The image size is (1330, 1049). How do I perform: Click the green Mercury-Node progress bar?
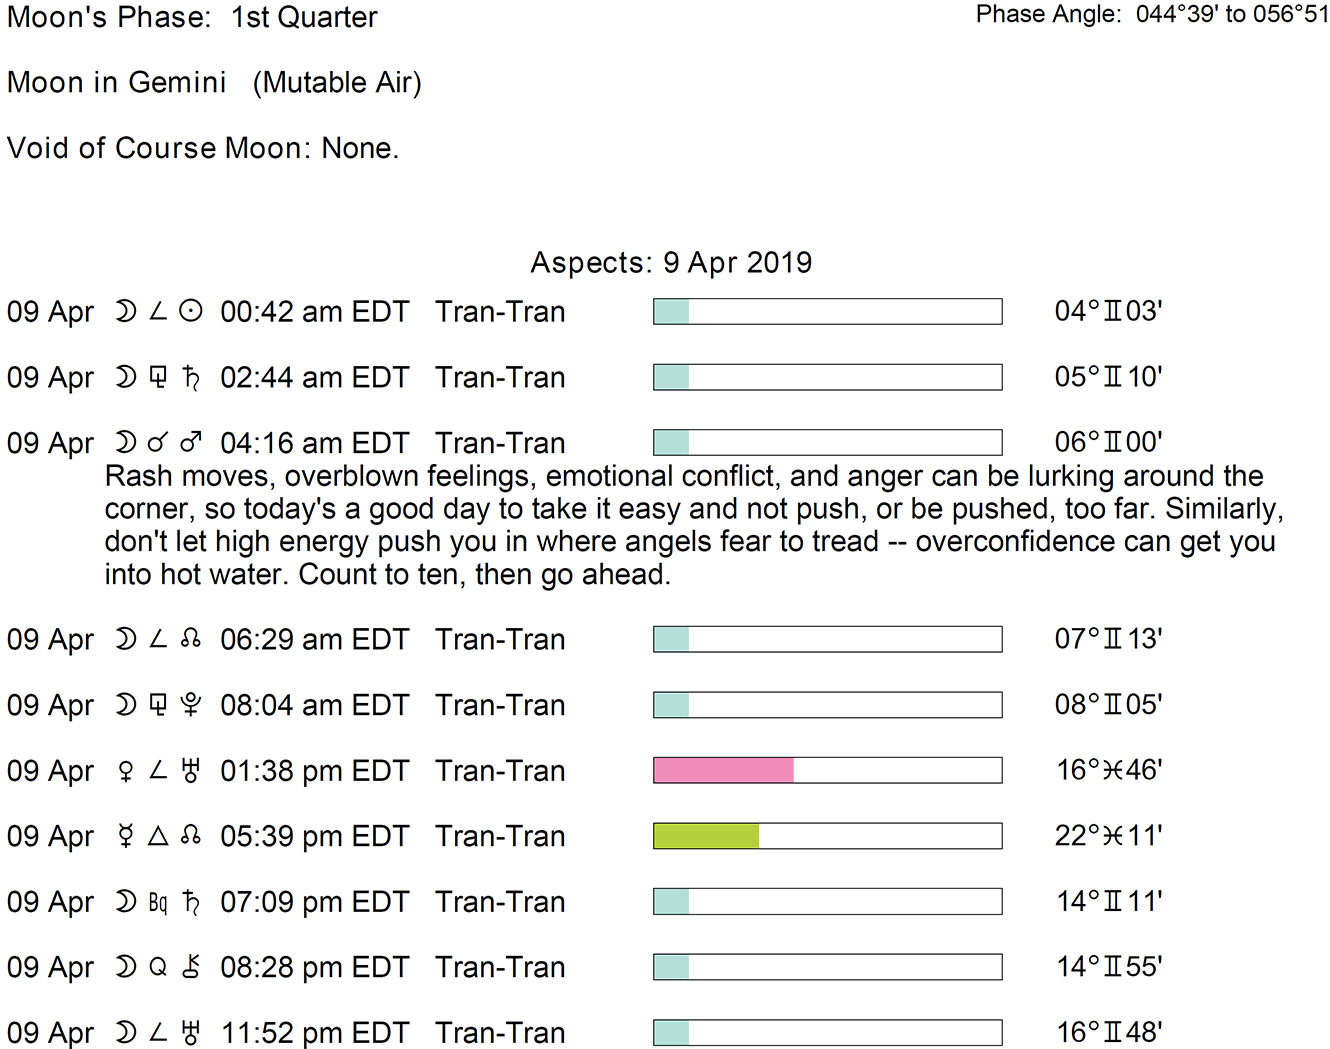pyautogui.click(x=706, y=836)
